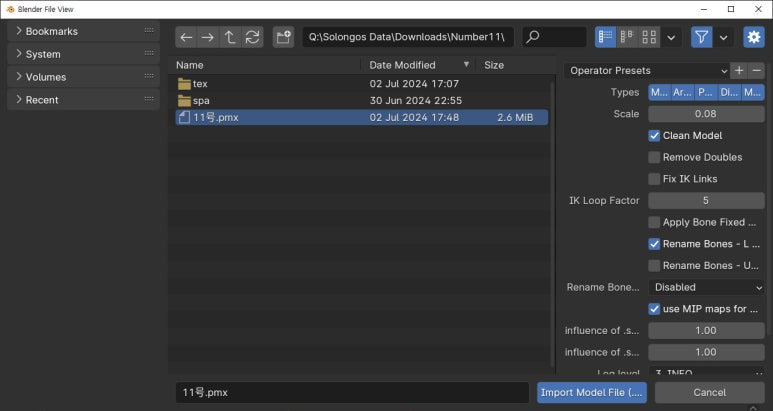This screenshot has height=411, width=773.
Task: Toggle the first M... type button
Action: click(x=660, y=92)
